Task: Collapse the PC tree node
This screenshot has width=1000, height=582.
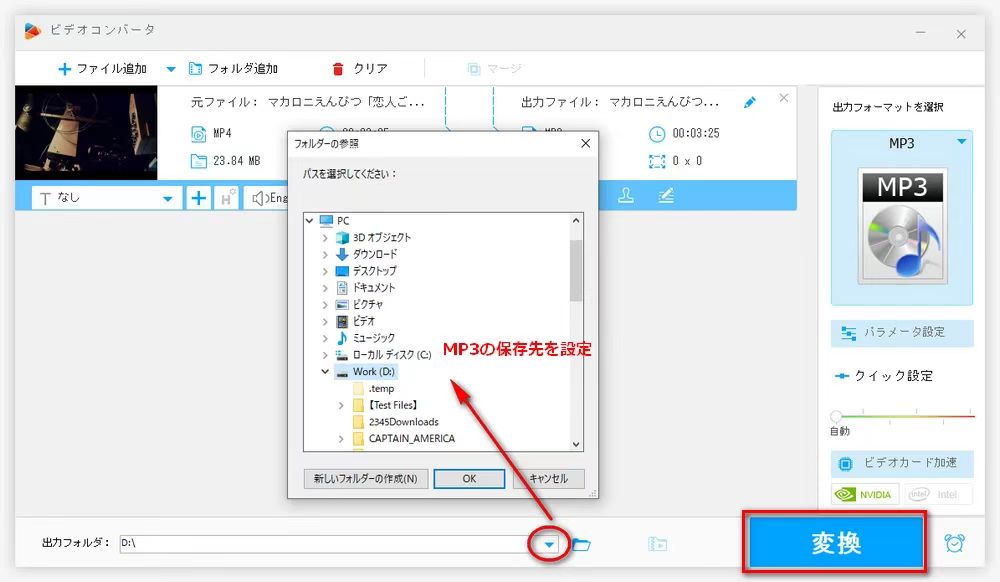Action: pyautogui.click(x=309, y=221)
